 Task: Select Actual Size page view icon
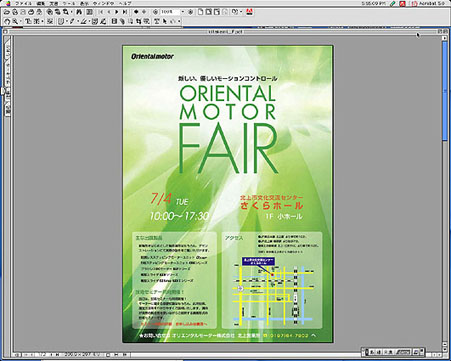point(201,12)
